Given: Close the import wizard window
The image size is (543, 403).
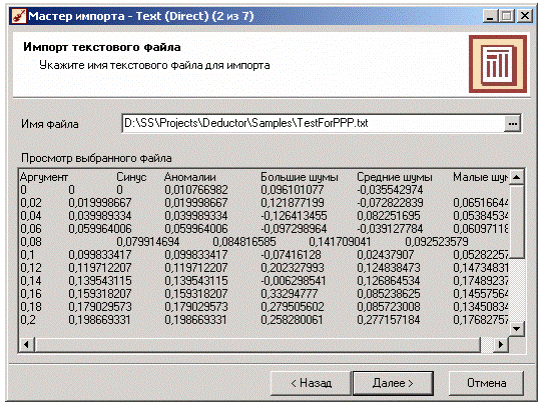Looking at the screenshot, I should pos(525,16).
